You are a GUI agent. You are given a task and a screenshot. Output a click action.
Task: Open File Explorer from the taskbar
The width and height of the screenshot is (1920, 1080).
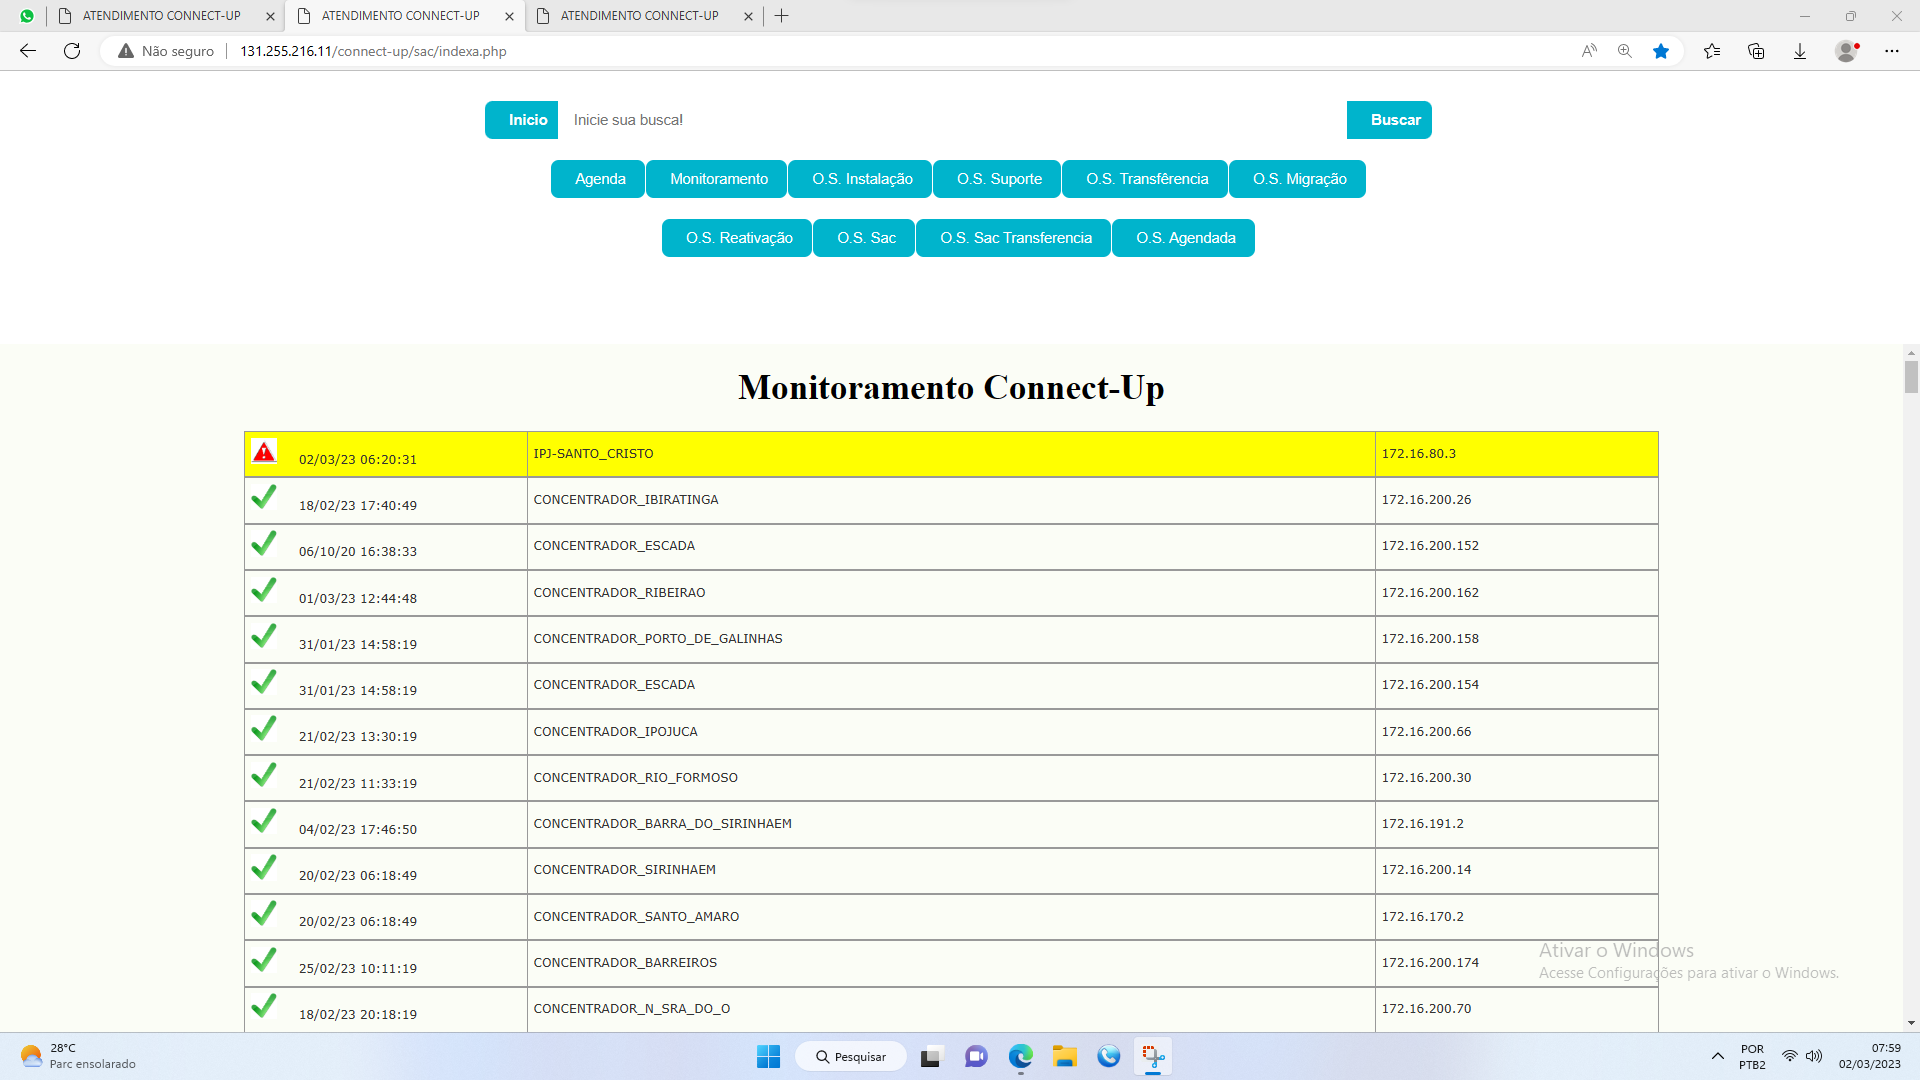pos(1064,1056)
